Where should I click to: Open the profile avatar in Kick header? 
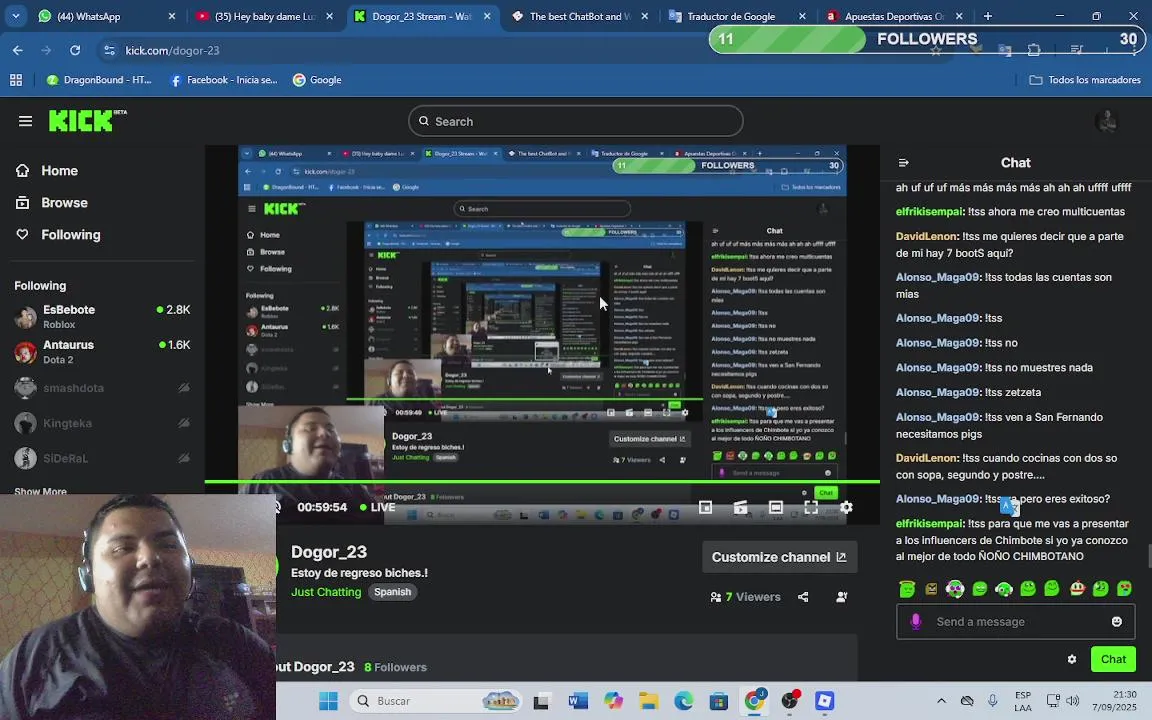[1106, 121]
